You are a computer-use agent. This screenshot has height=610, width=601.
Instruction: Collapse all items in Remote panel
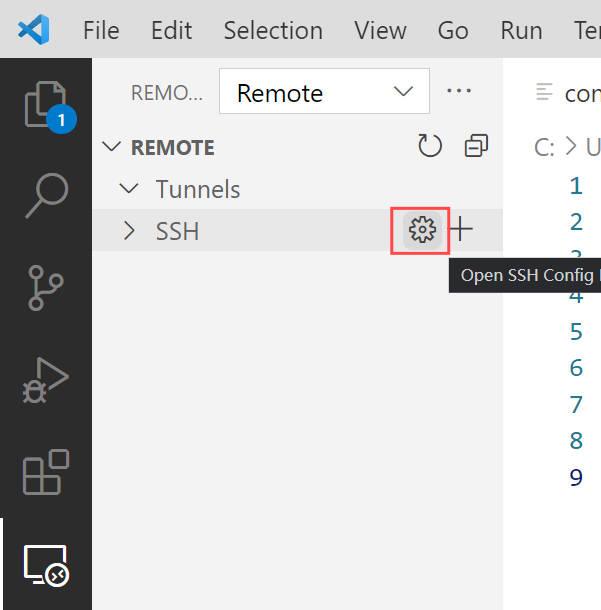pyautogui.click(x=476, y=147)
